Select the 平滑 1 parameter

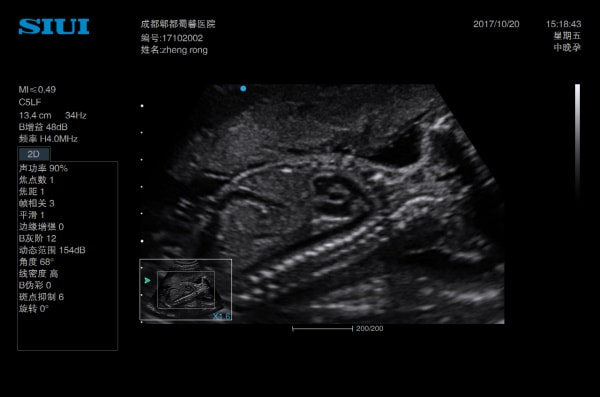32,215
